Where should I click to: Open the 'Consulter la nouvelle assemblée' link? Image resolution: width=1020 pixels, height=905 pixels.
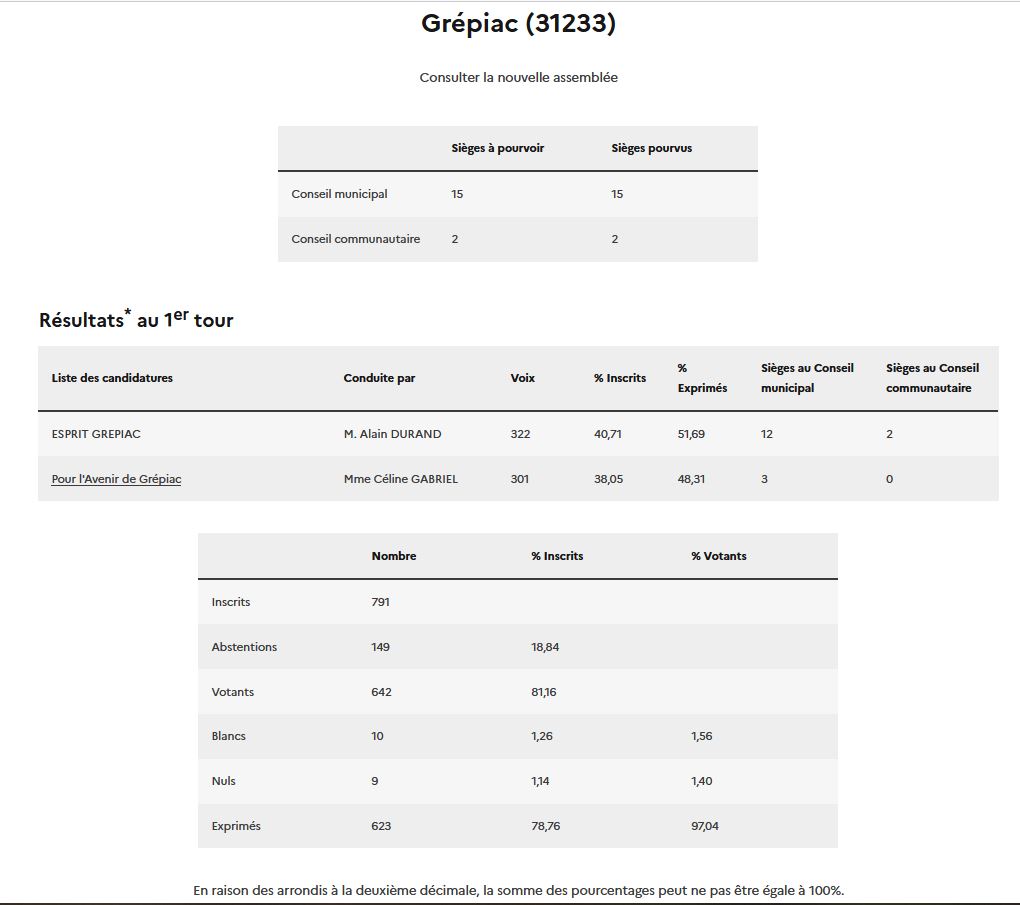tap(518, 77)
